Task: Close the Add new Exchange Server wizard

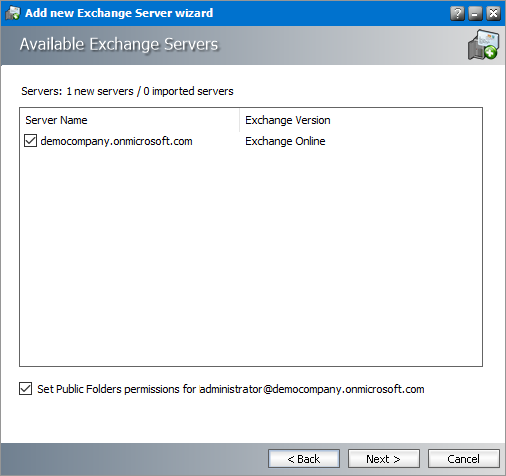Action: click(x=493, y=14)
